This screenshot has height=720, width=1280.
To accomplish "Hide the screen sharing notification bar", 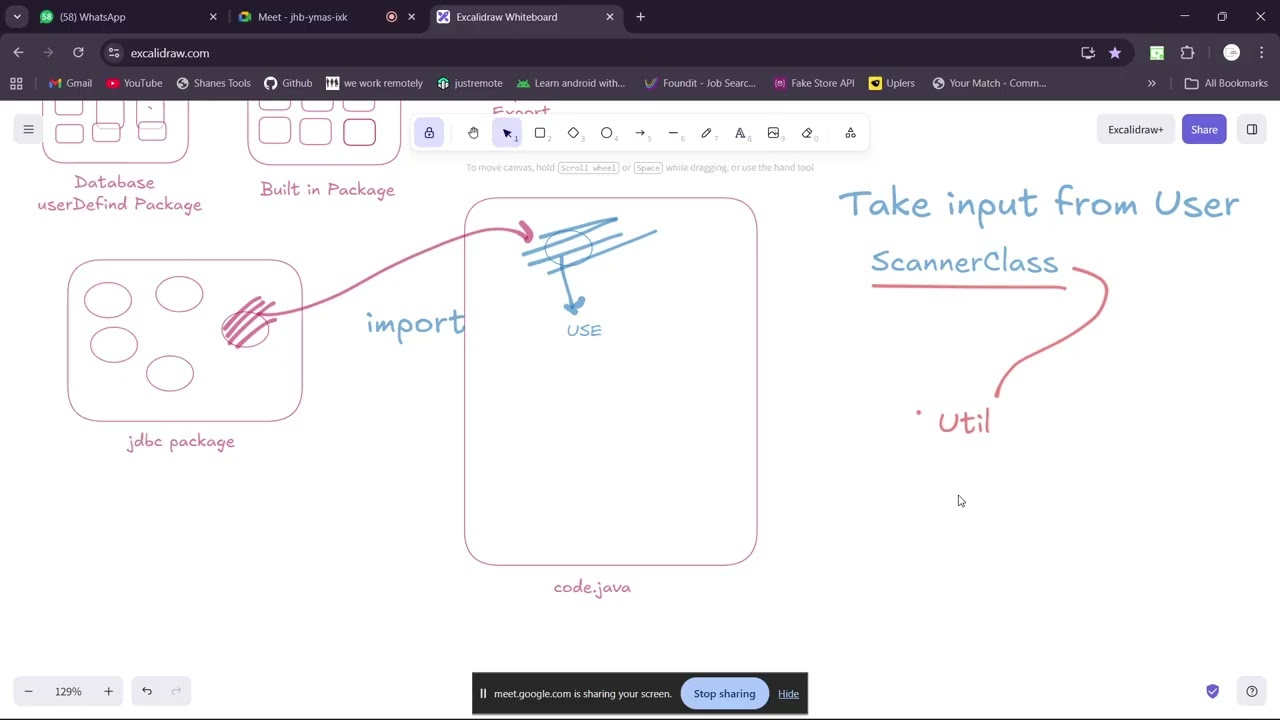I will pos(788,694).
